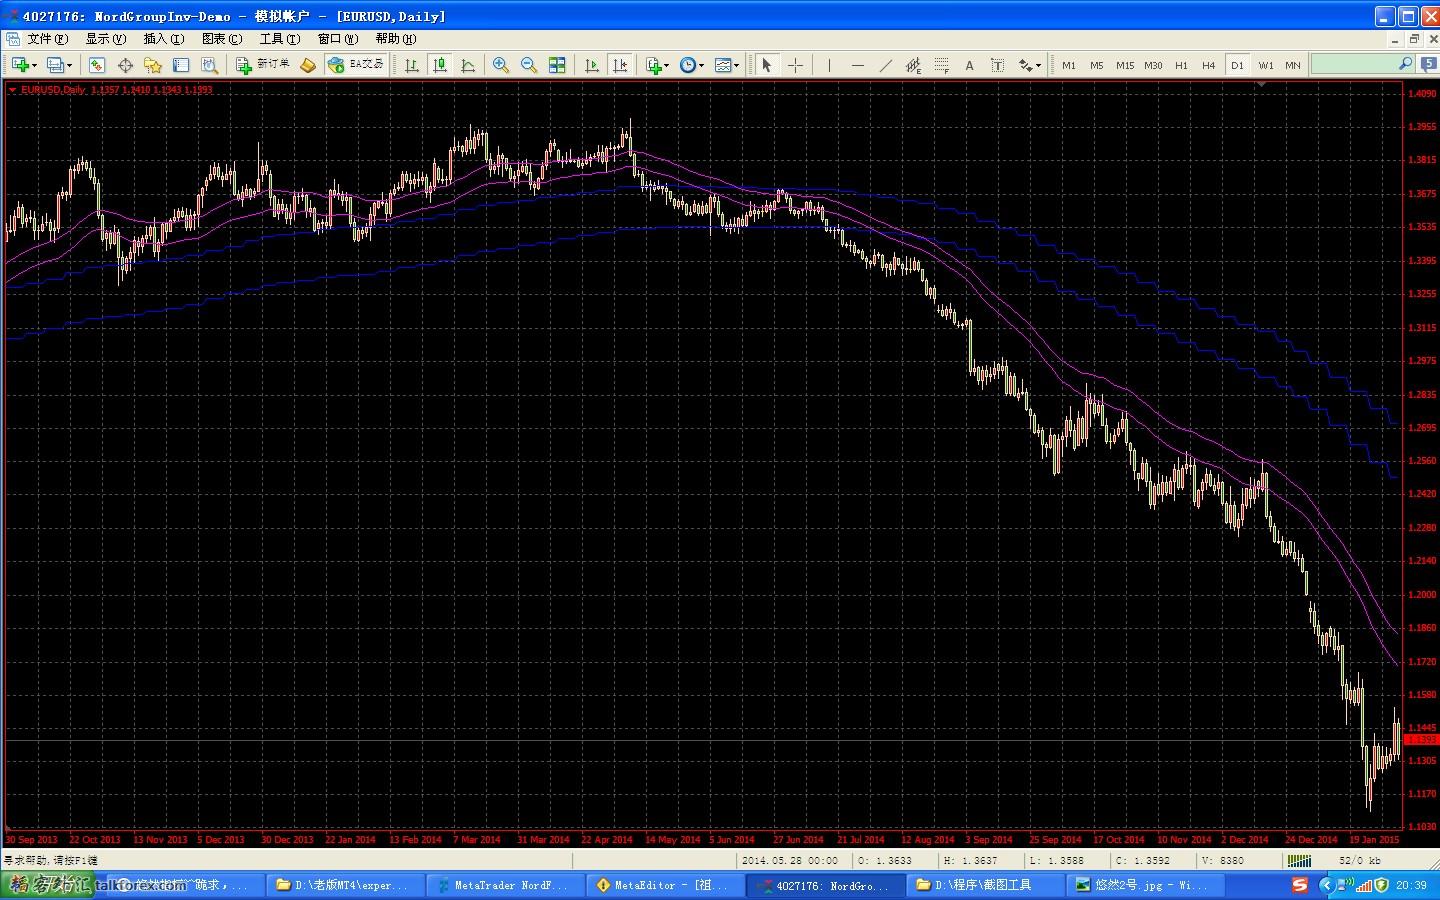Expand the periods dropdown arrow
Screen dimensions: 1440x900
click(701, 65)
